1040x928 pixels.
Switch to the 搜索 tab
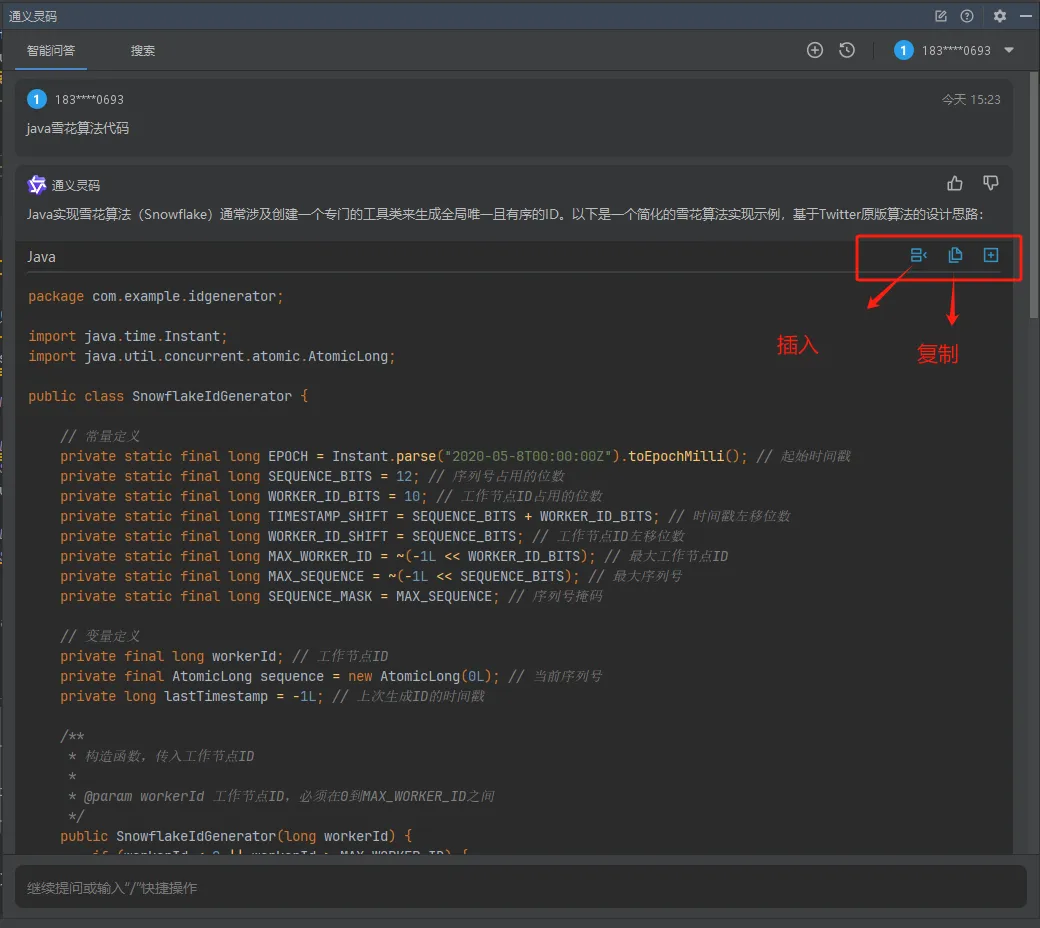click(x=143, y=50)
